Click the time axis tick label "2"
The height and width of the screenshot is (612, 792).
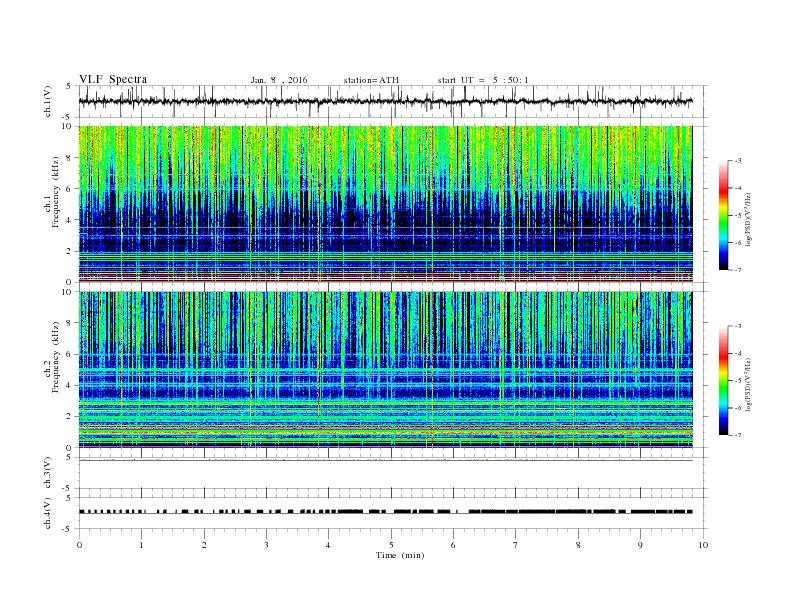coord(204,545)
